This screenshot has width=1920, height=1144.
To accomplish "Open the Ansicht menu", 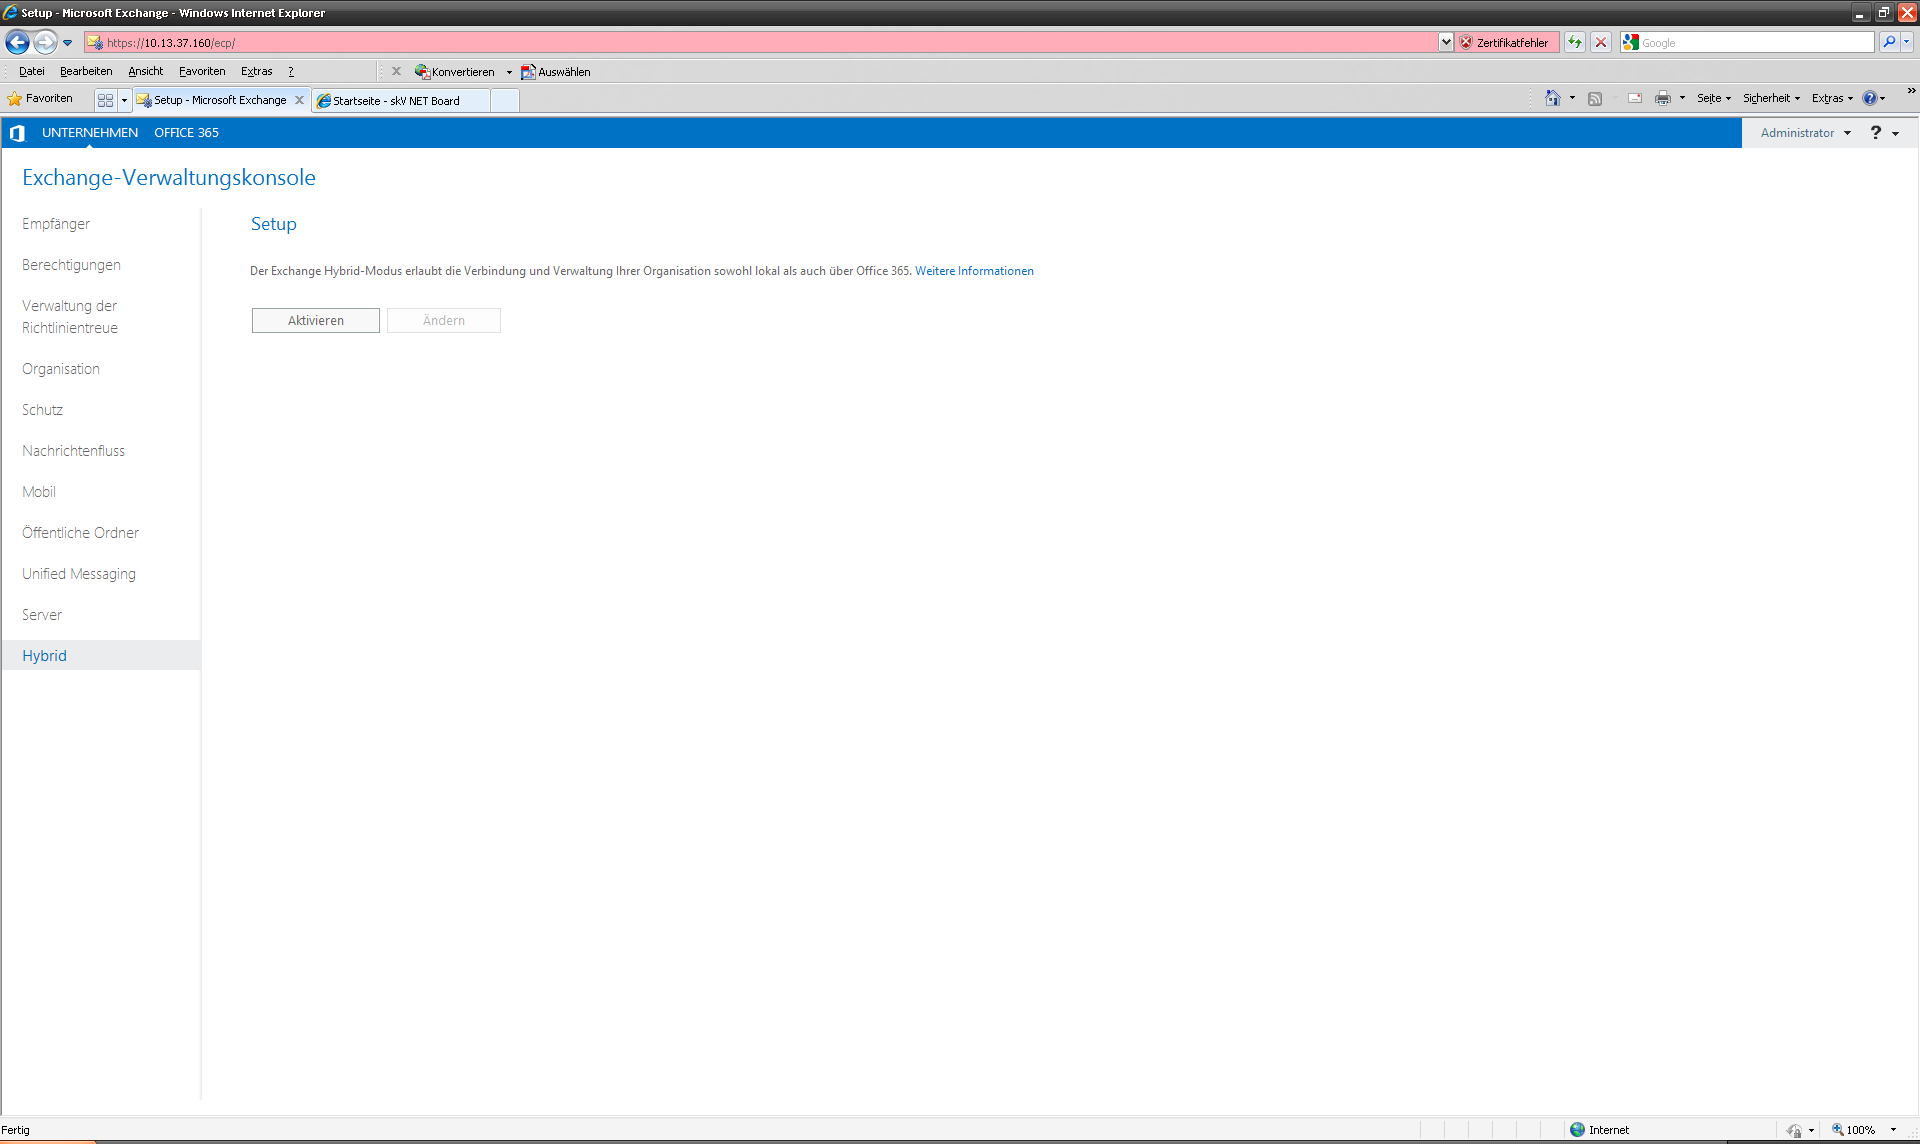I will 145,71.
